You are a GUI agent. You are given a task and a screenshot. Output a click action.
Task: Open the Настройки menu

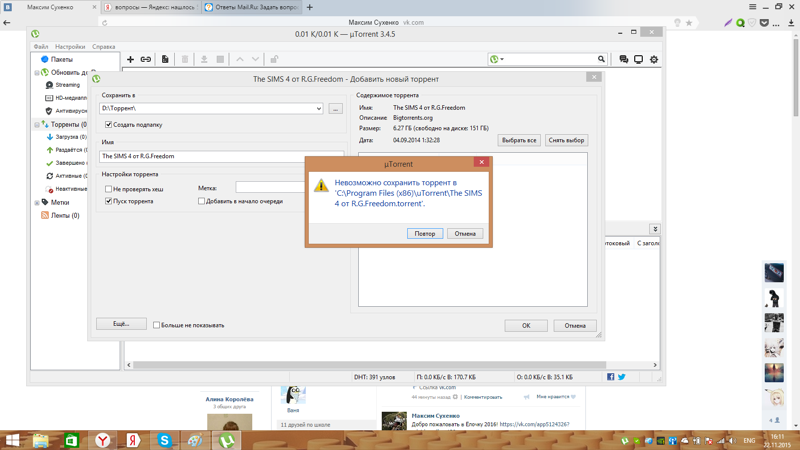pos(70,47)
